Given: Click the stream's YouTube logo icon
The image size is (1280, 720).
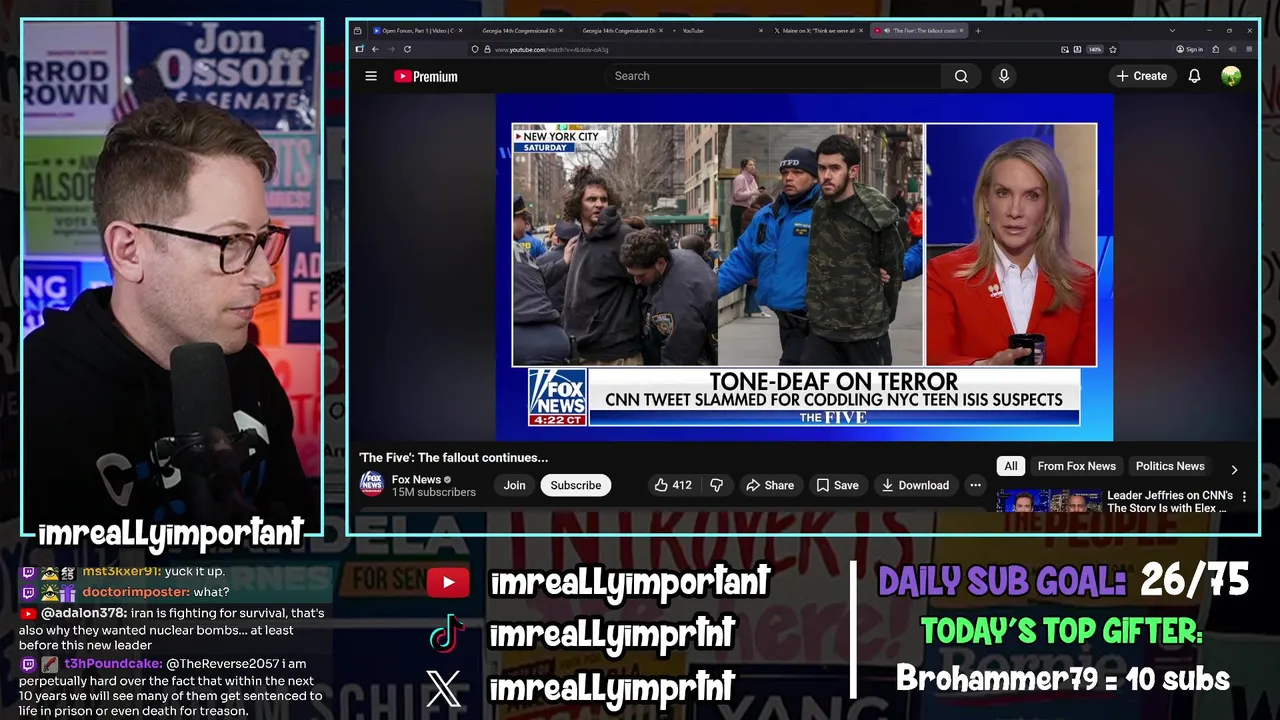Looking at the screenshot, I should click(448, 583).
